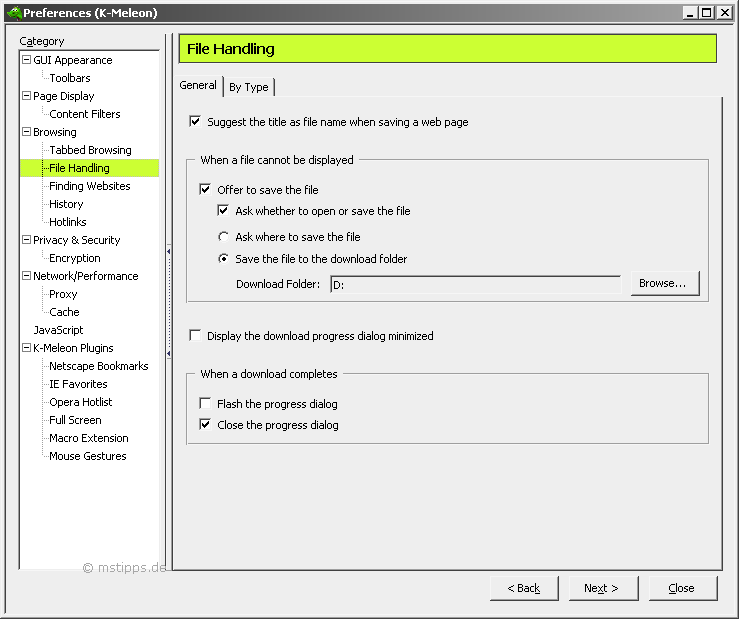The width and height of the screenshot is (739, 619).
Task: Open JavaScript category
Action: (x=58, y=330)
